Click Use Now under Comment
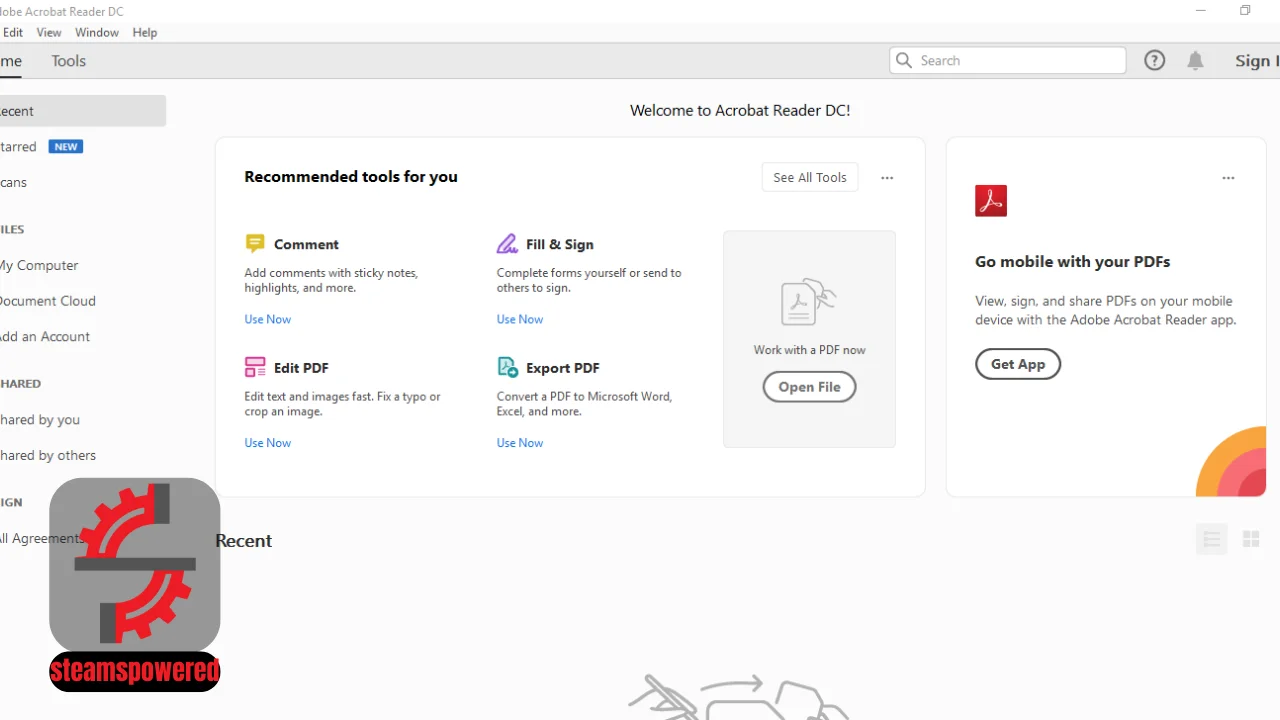This screenshot has width=1280, height=720. point(268,319)
